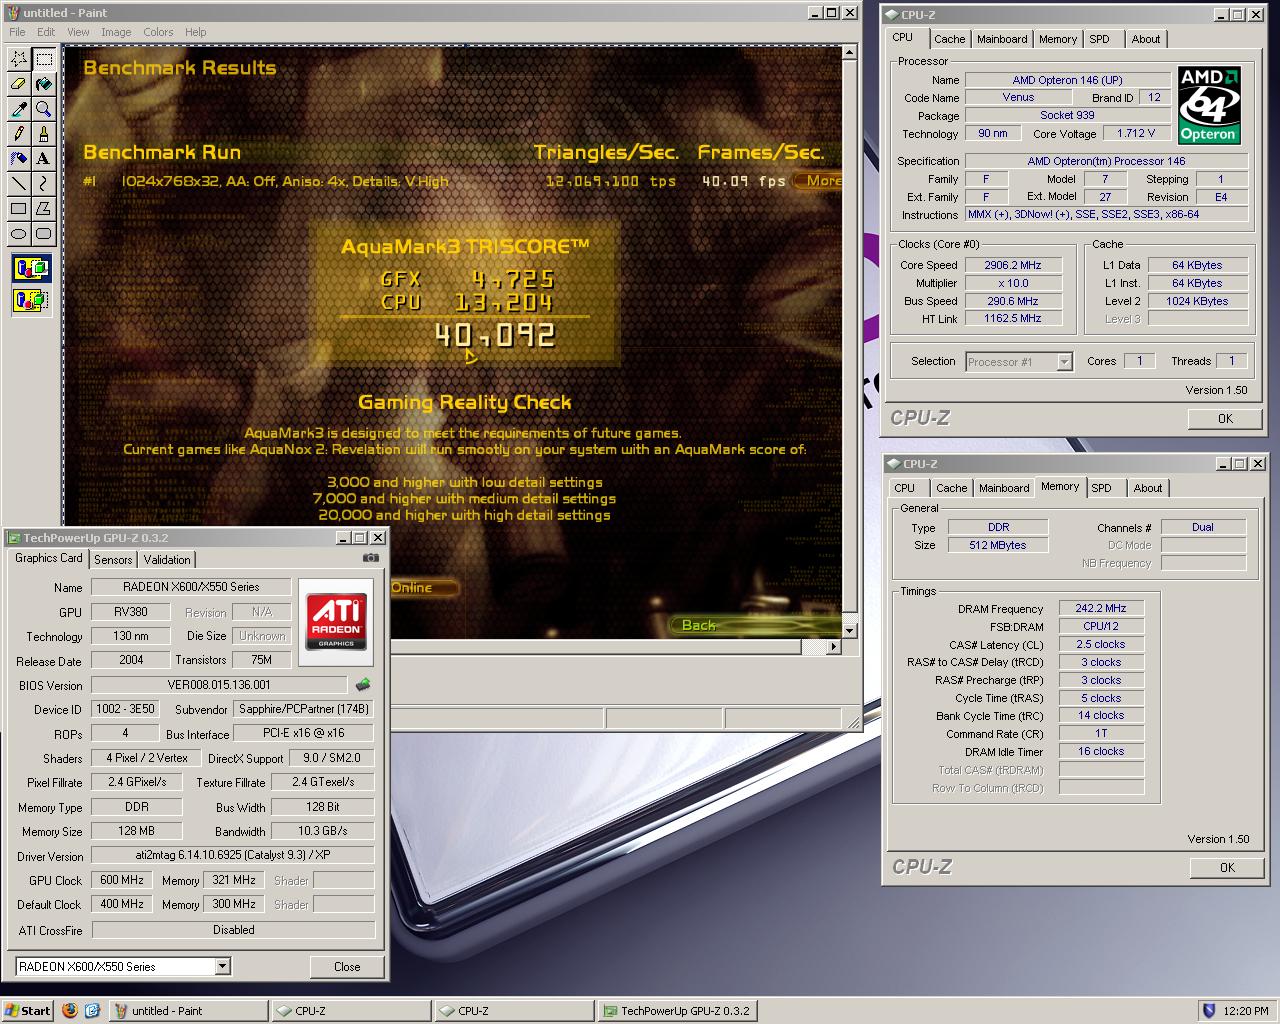Click the ATI CrossFire Disabled field
1280x1024 pixels.
coord(233,930)
